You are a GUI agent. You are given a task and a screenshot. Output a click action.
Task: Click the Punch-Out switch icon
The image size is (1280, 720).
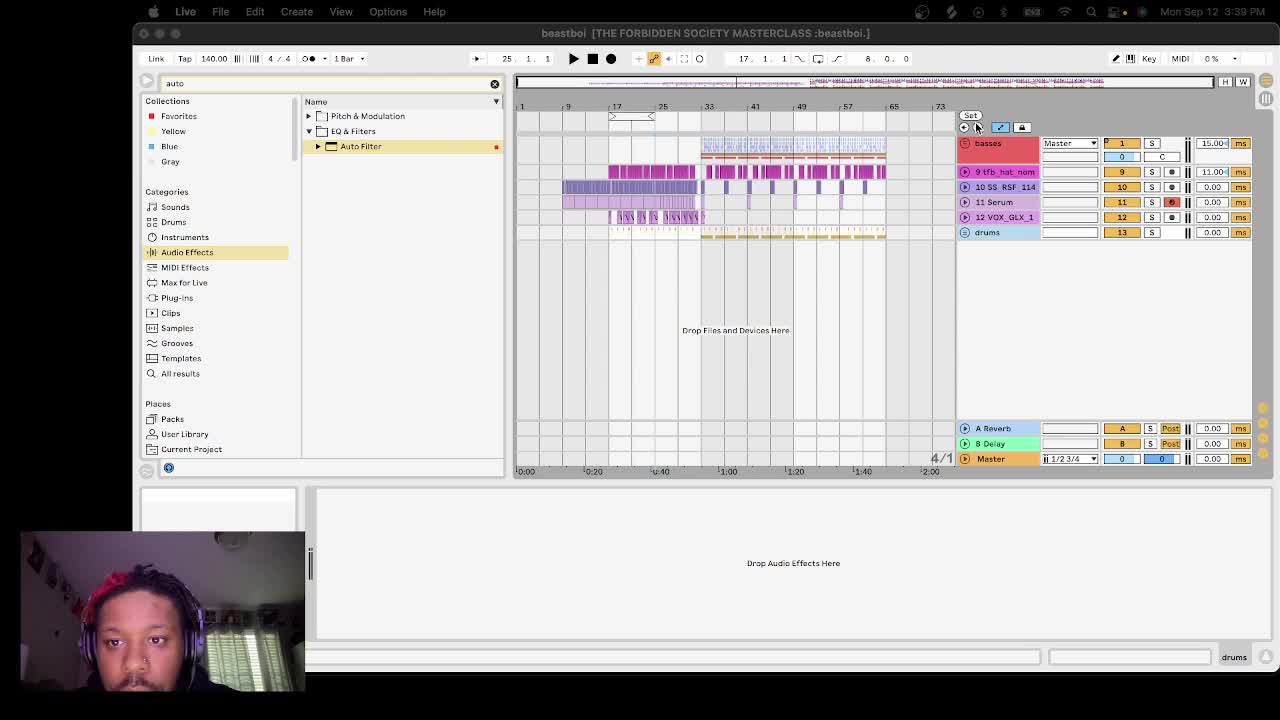point(837,59)
